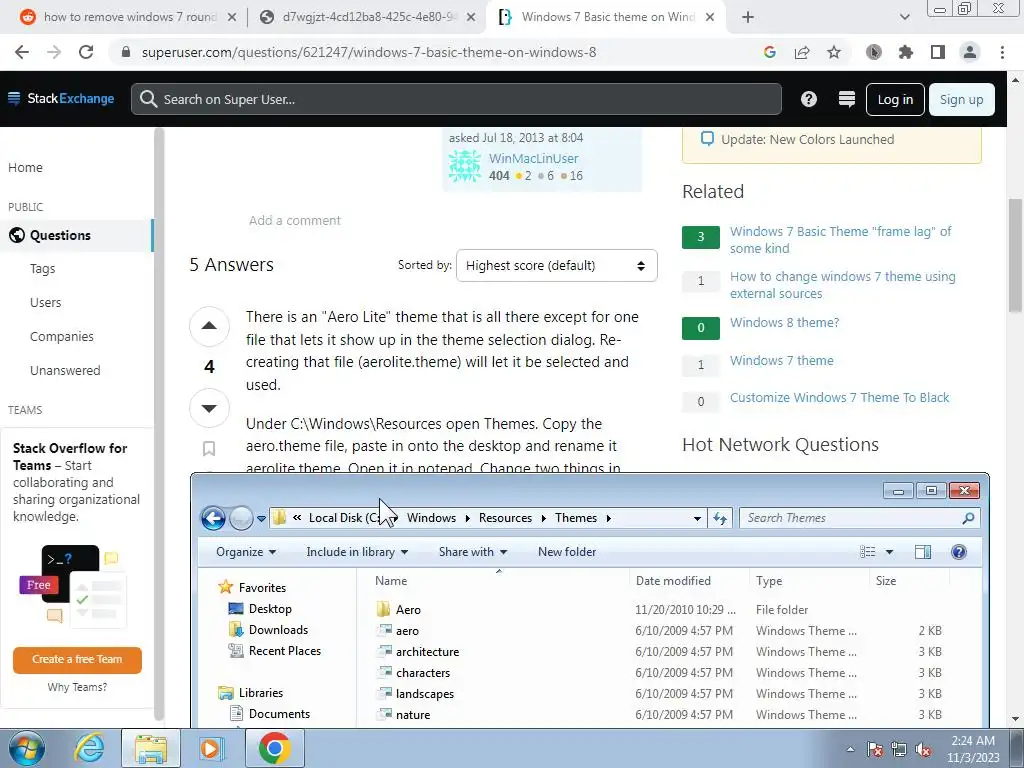This screenshot has height=768, width=1024.
Task: Switch to the 'how to remove windows 7' tab
Action: tap(129, 17)
